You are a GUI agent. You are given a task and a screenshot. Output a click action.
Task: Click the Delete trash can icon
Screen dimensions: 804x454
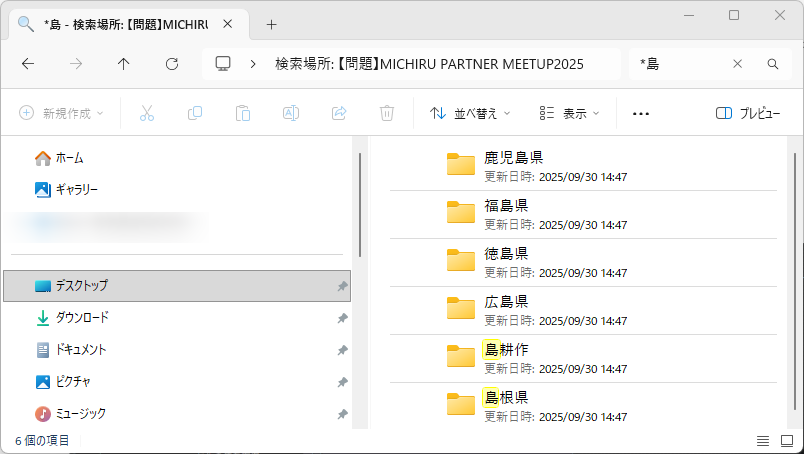tap(387, 113)
